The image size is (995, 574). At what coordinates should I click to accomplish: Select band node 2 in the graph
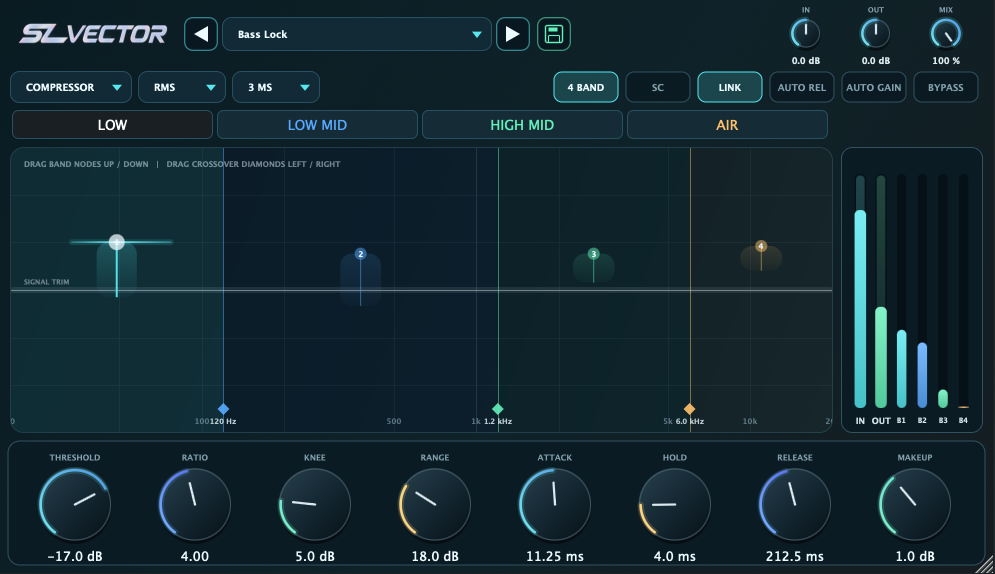[x=360, y=254]
